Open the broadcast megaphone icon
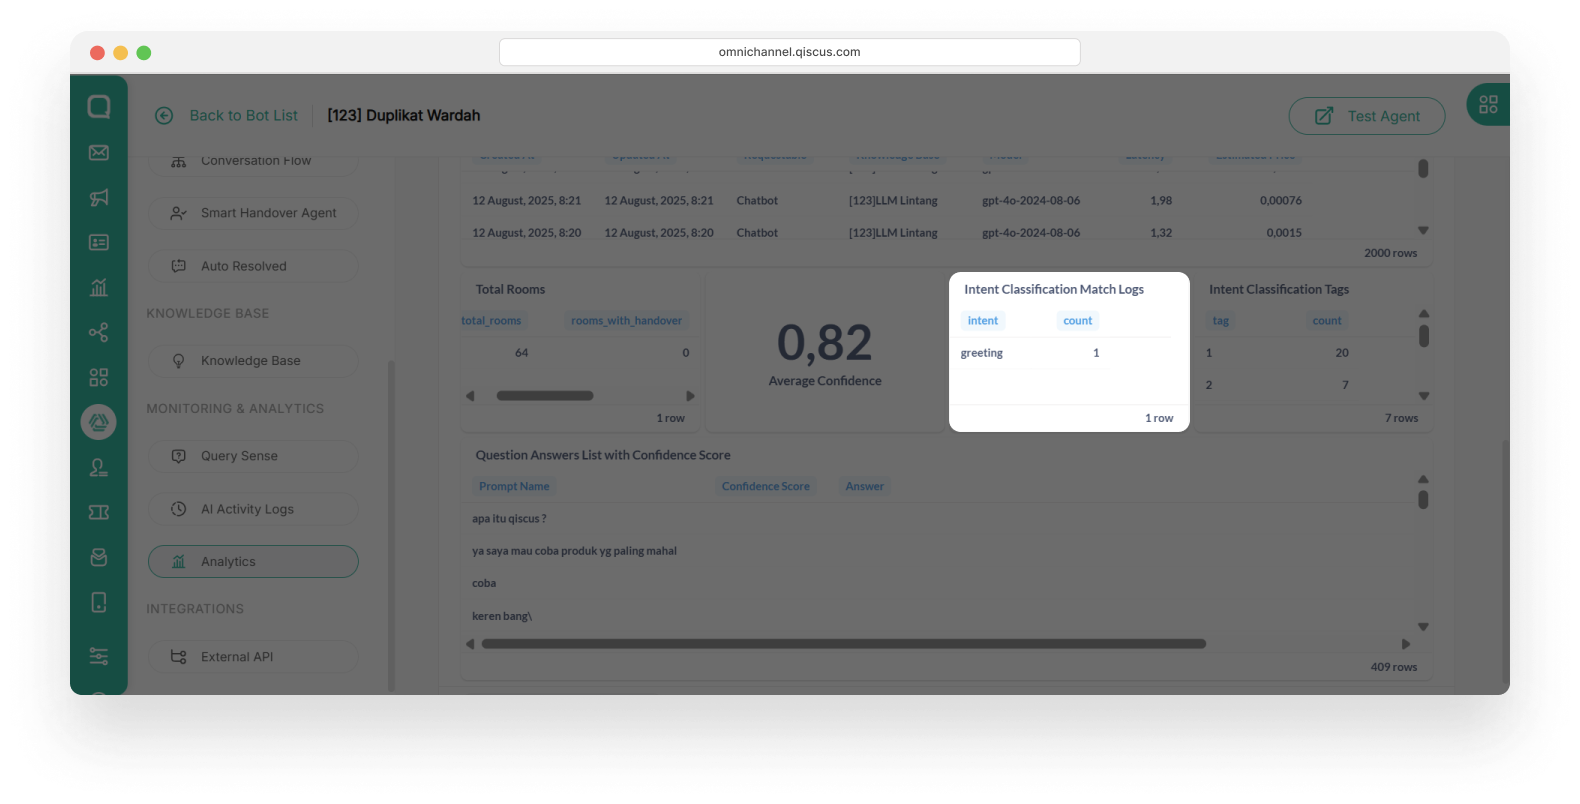1580x804 pixels. 99,197
